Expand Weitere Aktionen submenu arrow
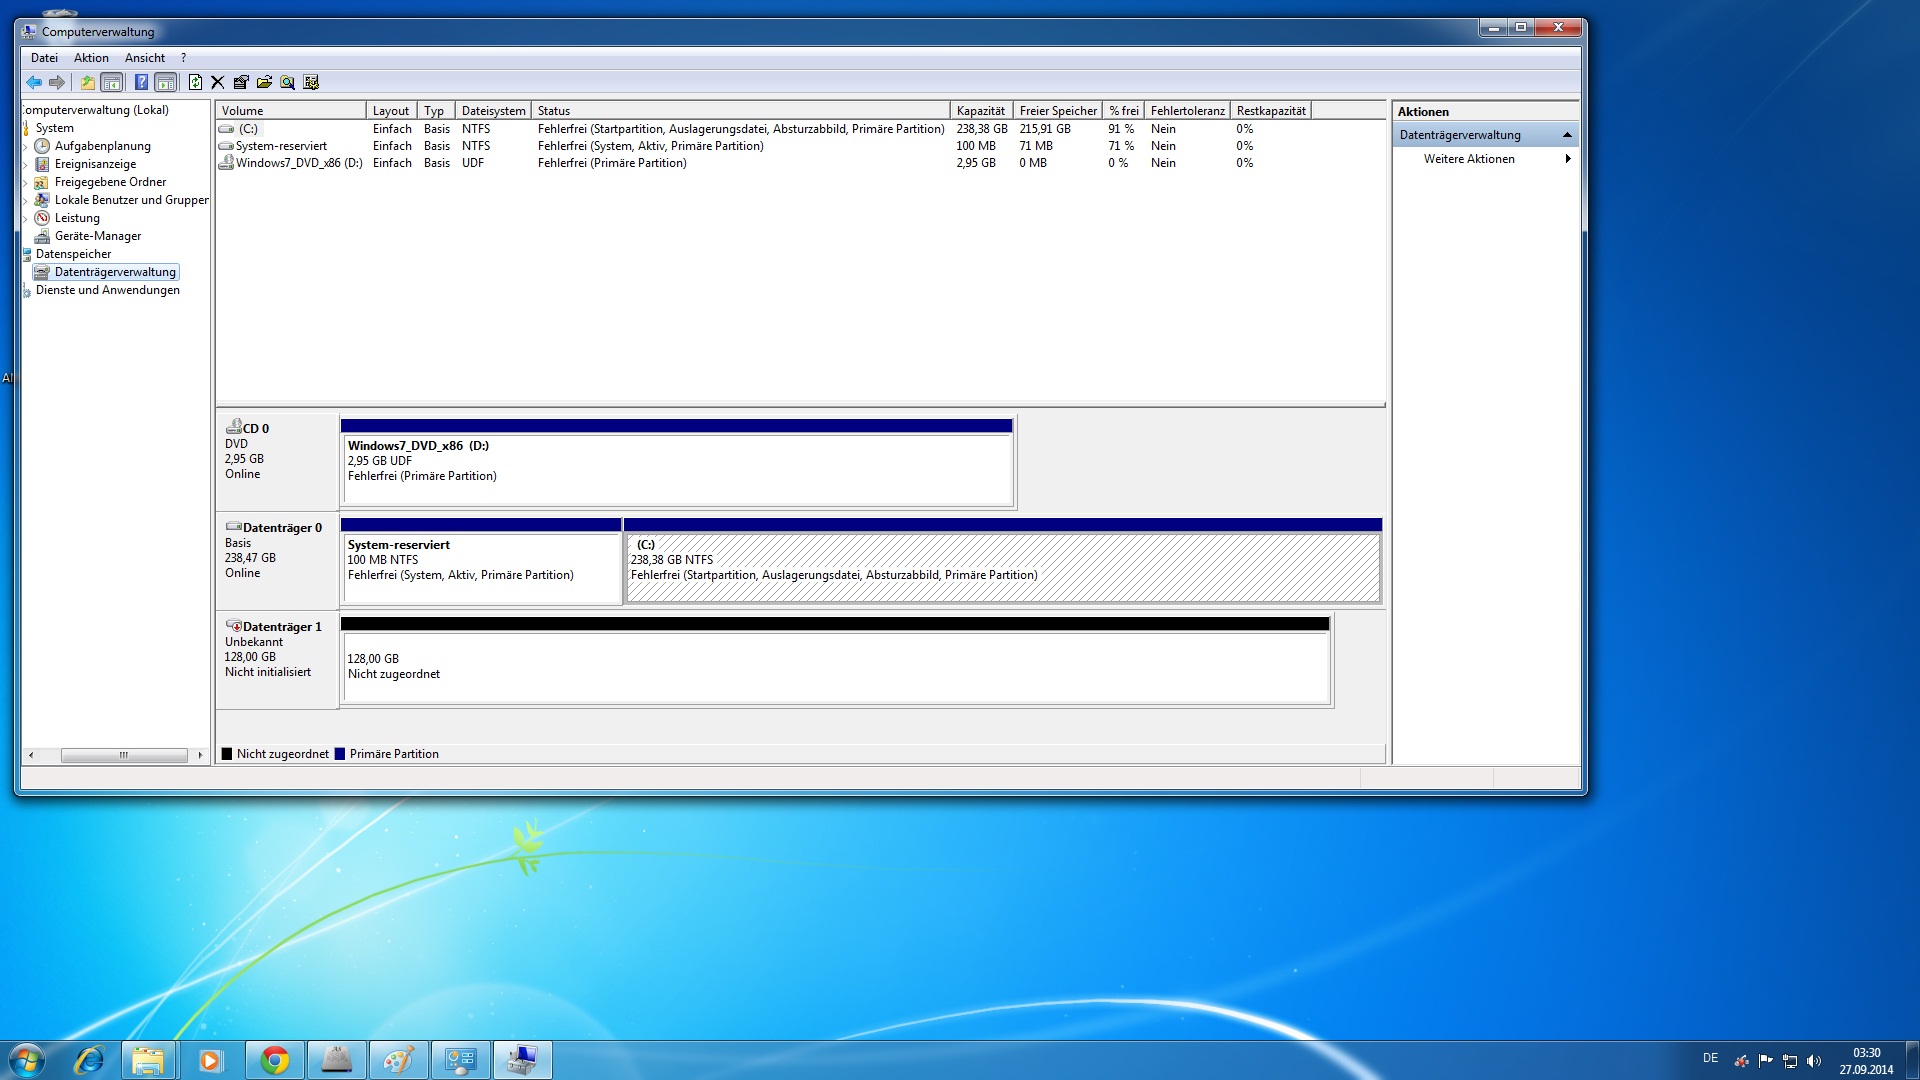1920x1080 pixels. coord(1567,159)
